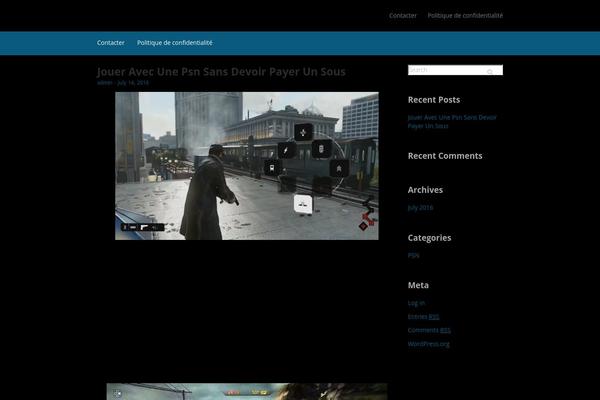This screenshot has width=600, height=400.
Task: Open Contacter link in top header
Action: 403,16
